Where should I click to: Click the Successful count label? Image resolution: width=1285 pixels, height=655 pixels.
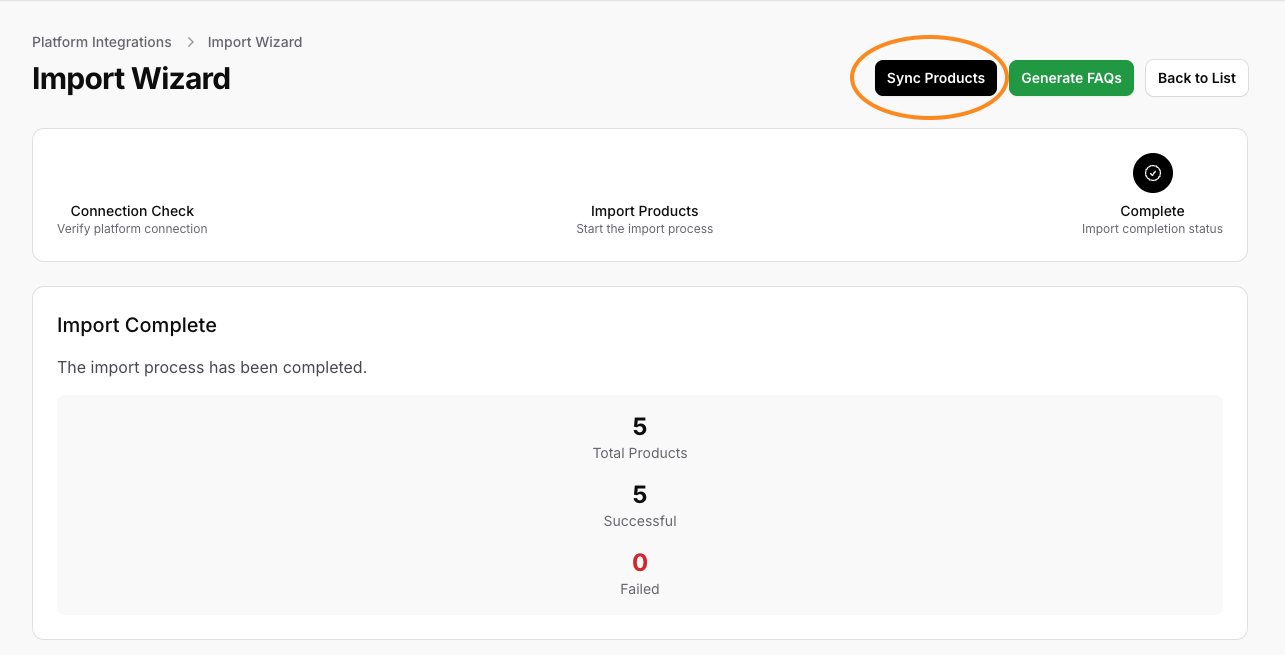pyautogui.click(x=640, y=521)
